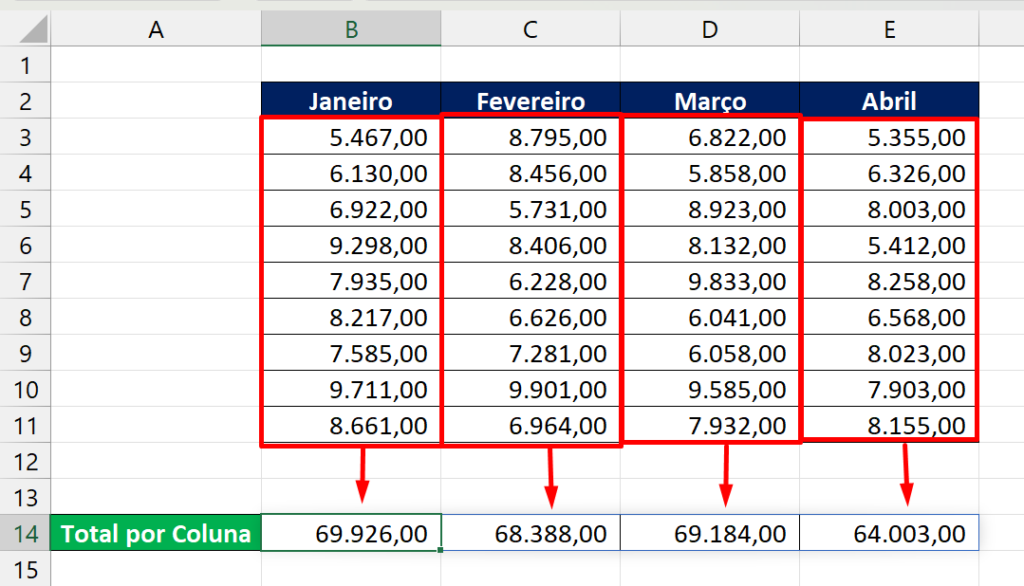The width and height of the screenshot is (1024, 586).
Task: Select row 1 header
Action: point(26,65)
